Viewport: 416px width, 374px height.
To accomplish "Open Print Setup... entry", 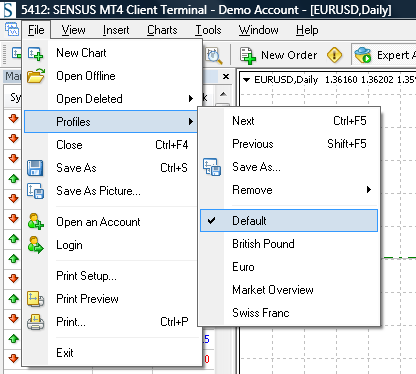I will 113,276.
